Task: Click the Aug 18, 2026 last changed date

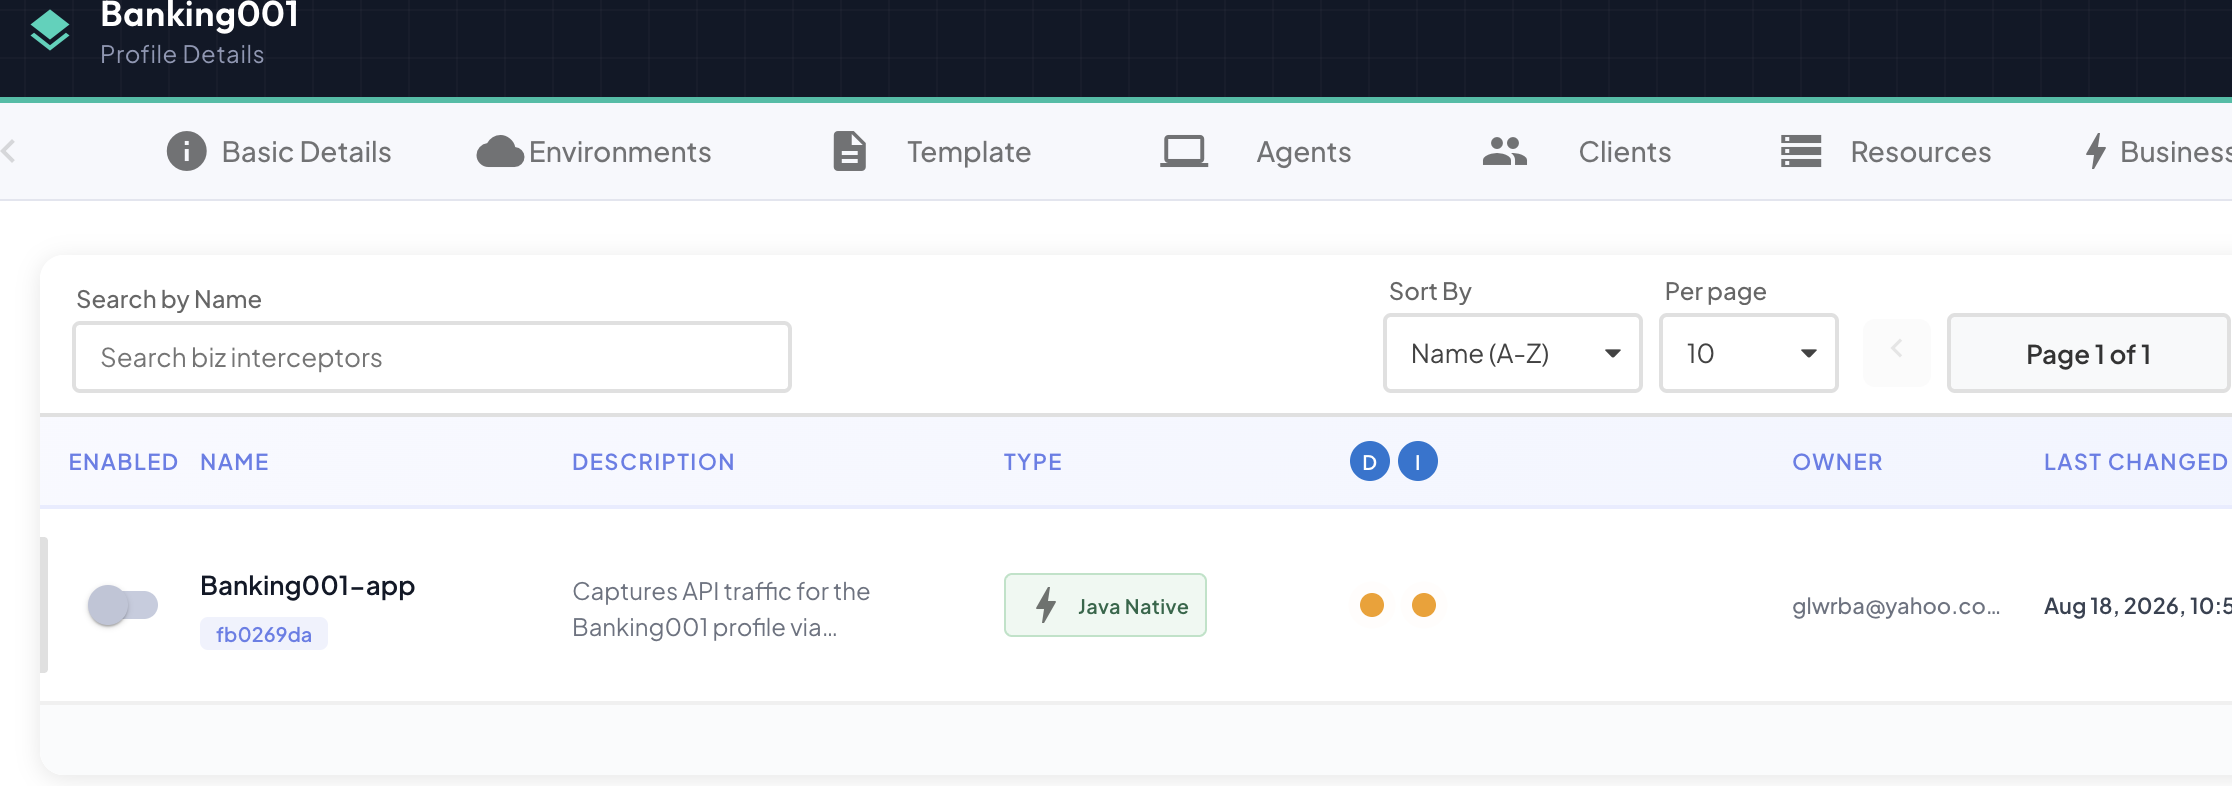Action: [x=2138, y=606]
